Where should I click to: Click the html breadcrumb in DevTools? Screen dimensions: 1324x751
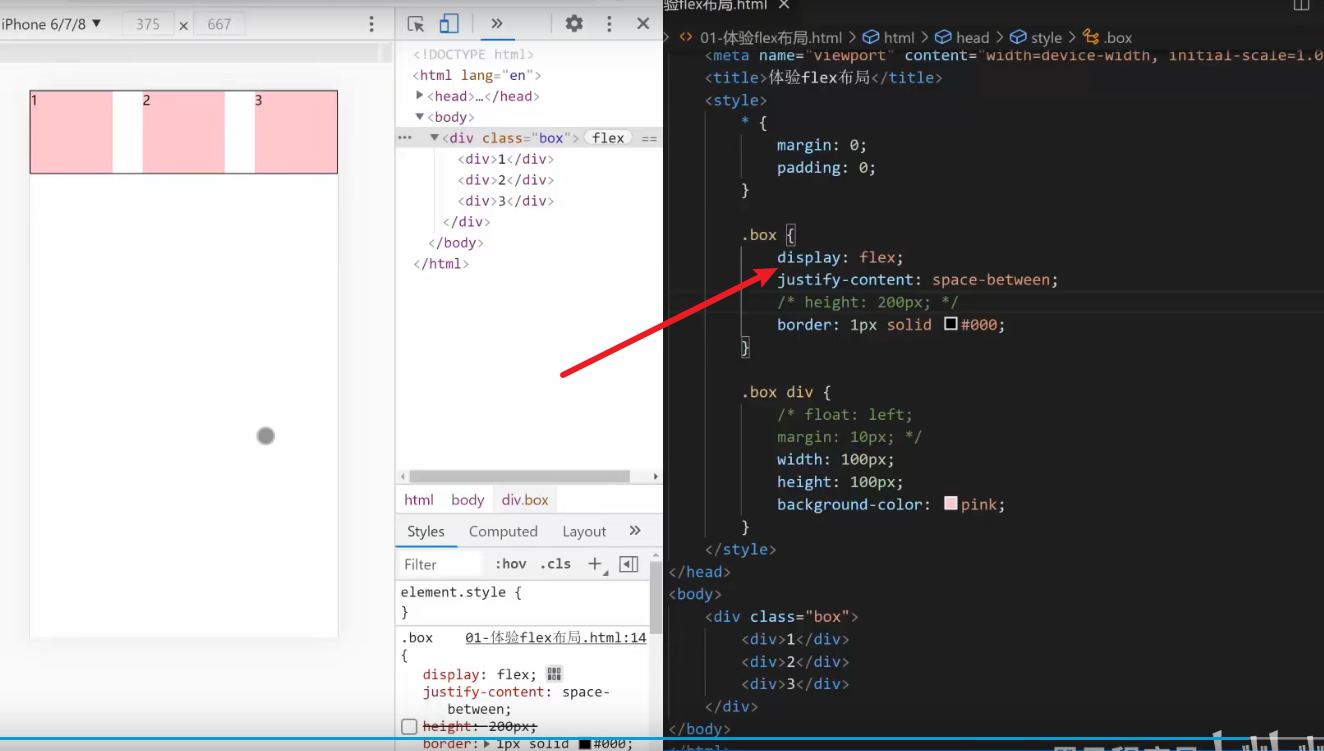(x=419, y=500)
